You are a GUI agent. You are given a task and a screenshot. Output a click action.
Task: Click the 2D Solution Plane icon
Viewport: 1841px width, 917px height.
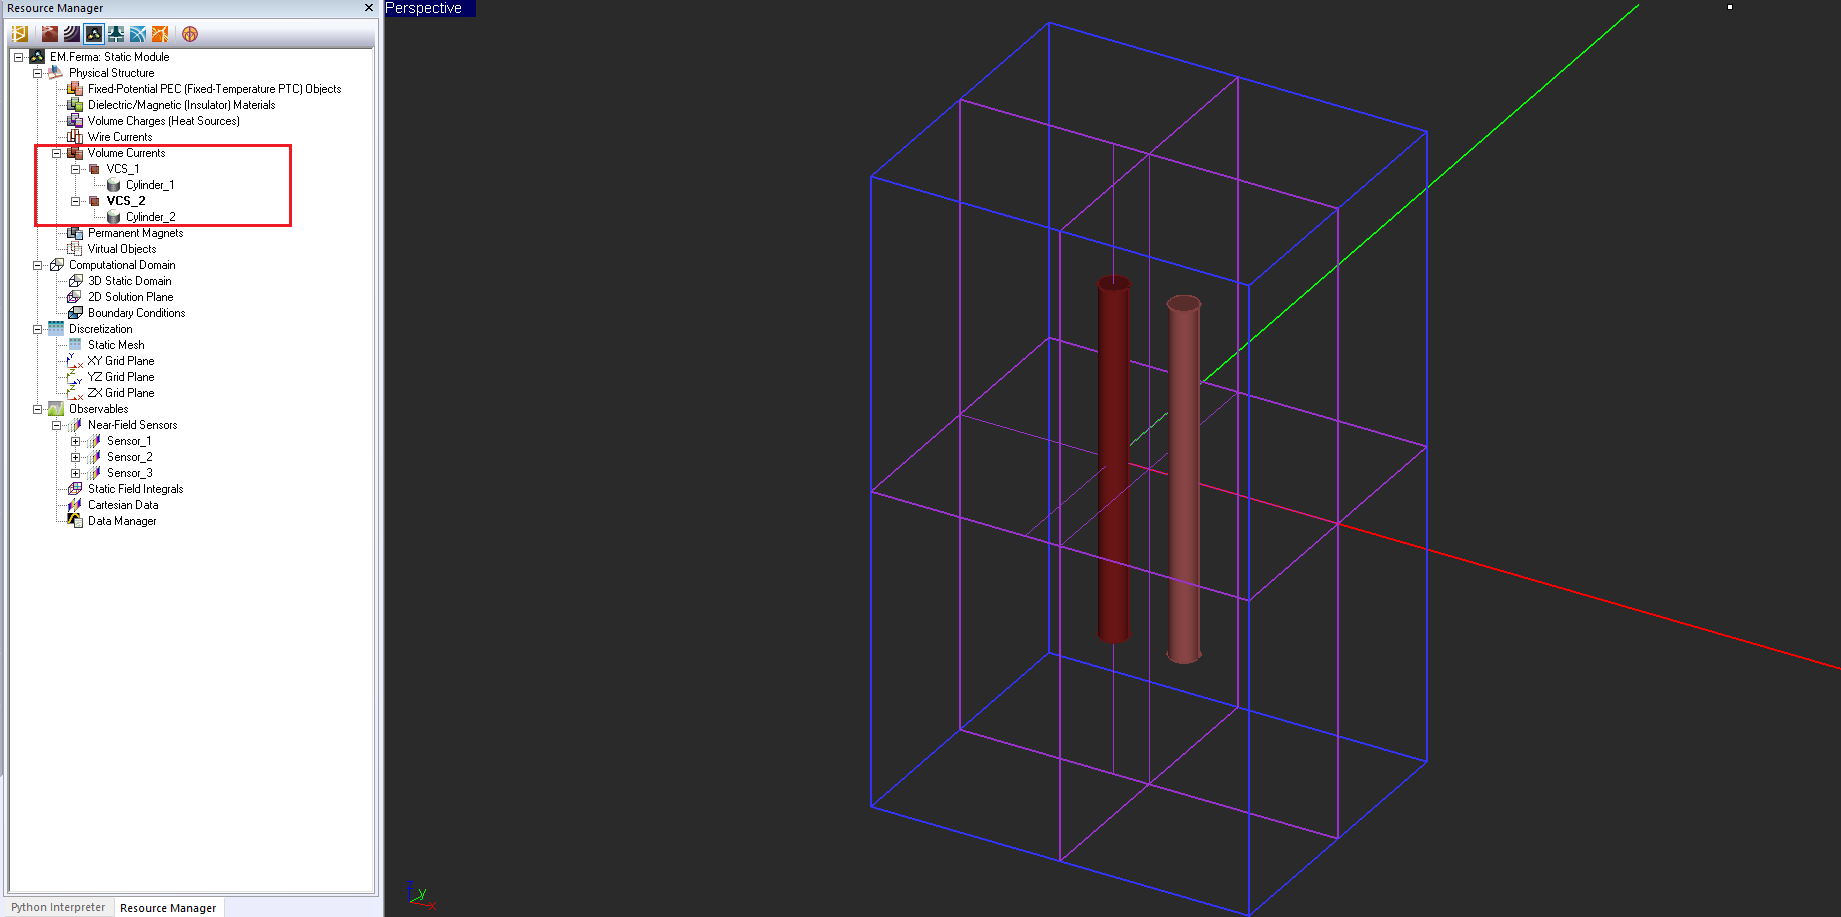pos(75,297)
